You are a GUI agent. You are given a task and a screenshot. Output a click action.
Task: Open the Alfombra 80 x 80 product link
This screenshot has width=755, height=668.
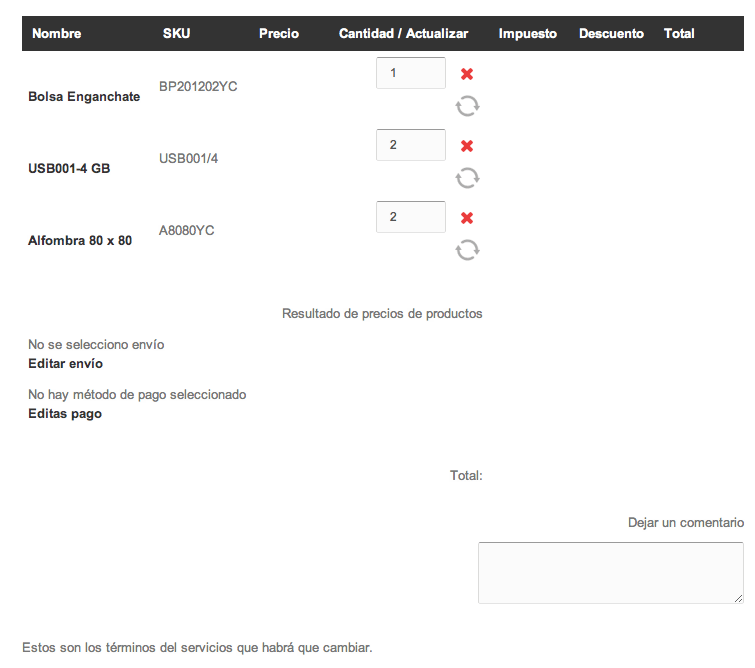(x=80, y=240)
